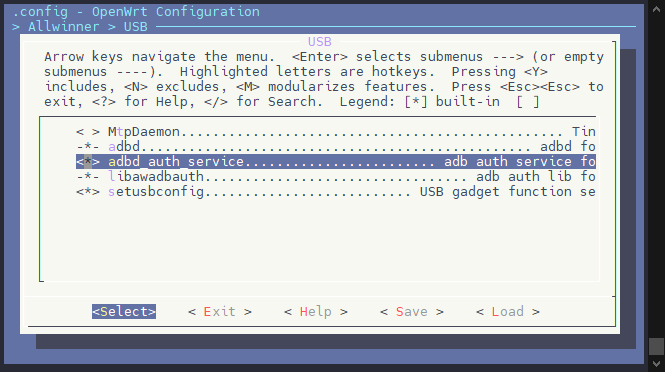Click the Save button
This screenshot has height=372, width=665.
coord(412,312)
